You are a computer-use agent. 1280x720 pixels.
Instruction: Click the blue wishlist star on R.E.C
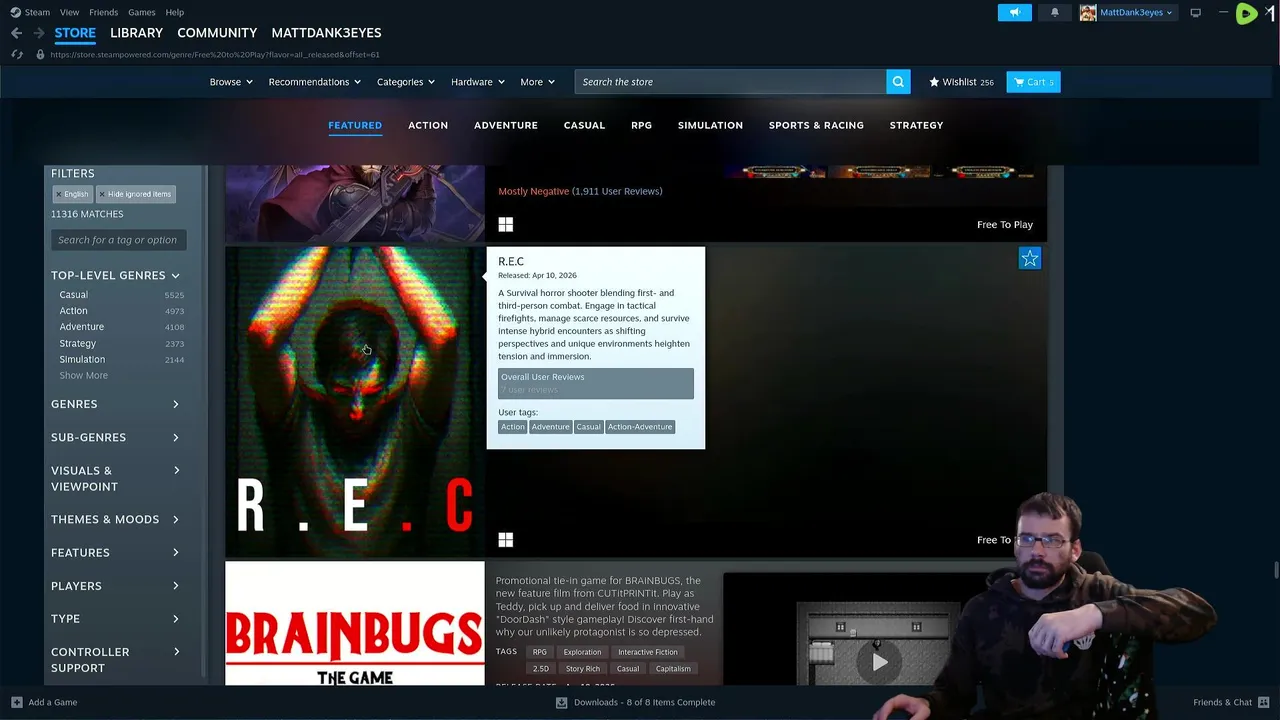pyautogui.click(x=1030, y=259)
